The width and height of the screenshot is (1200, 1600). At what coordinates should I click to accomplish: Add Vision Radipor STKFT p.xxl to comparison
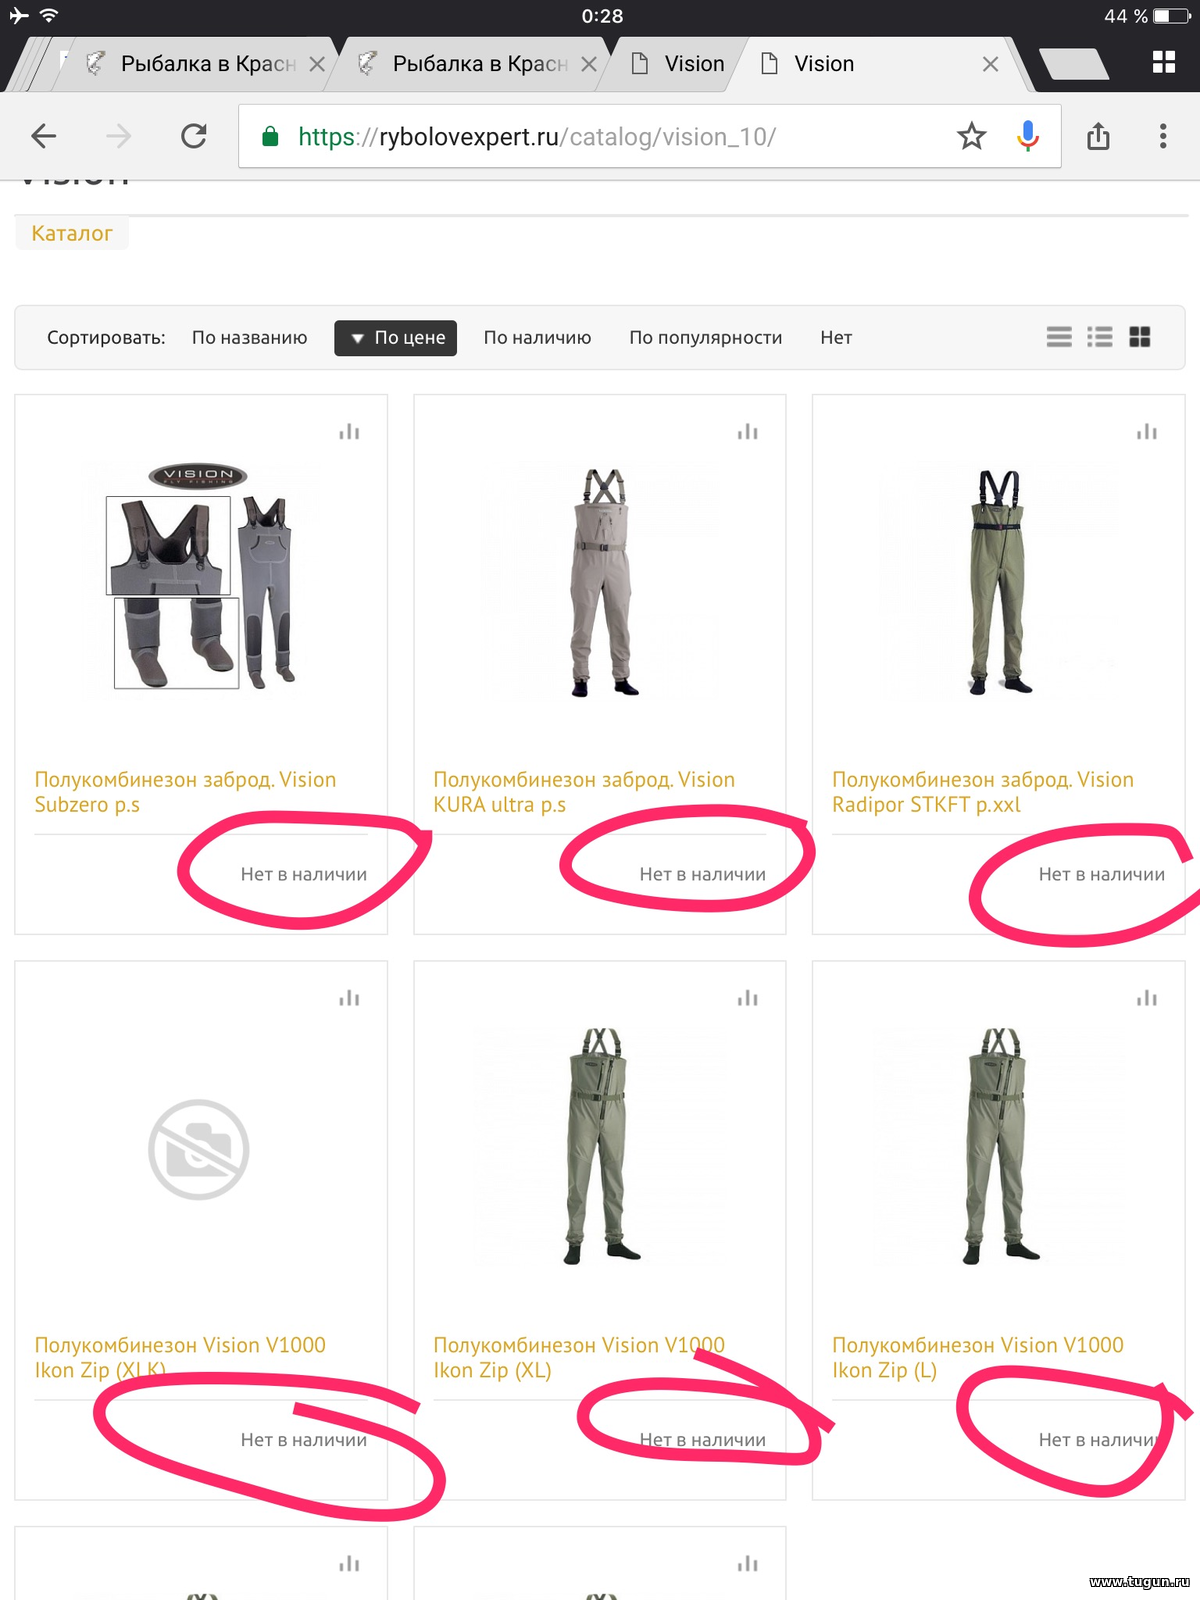(x=1147, y=431)
